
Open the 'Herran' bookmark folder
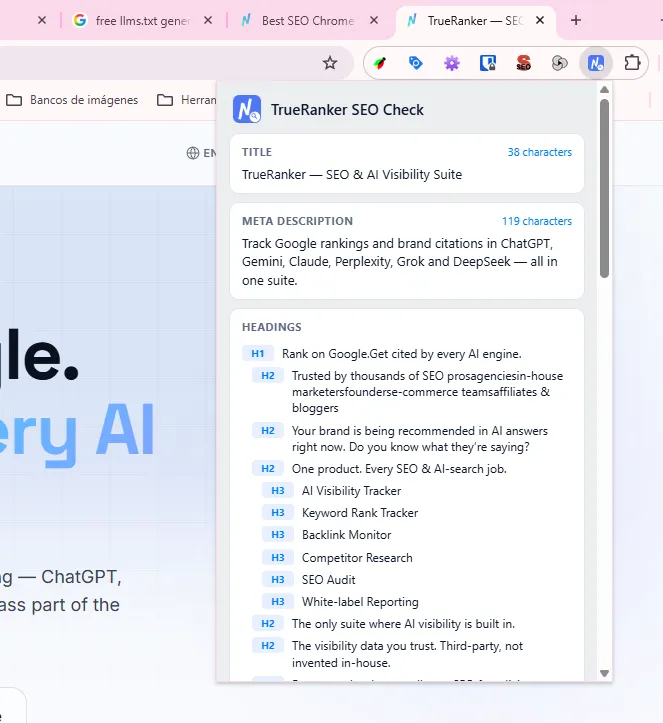(186, 100)
